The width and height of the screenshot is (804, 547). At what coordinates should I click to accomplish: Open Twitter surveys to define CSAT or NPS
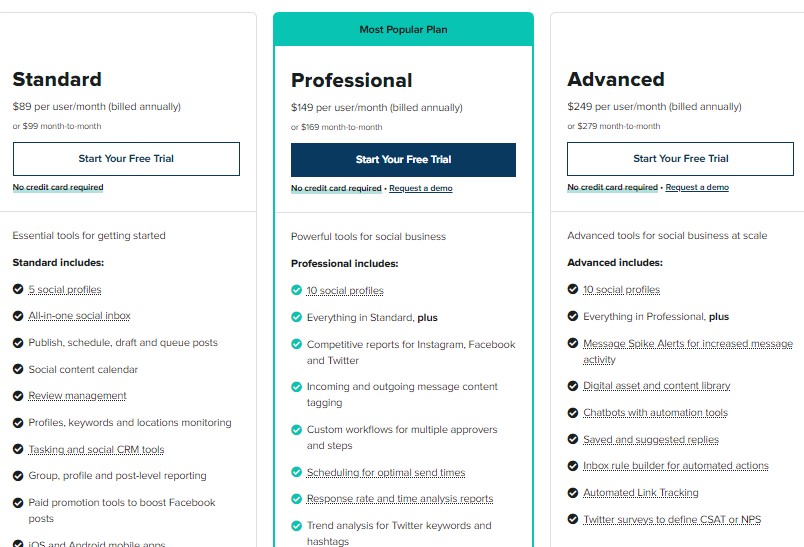click(672, 519)
